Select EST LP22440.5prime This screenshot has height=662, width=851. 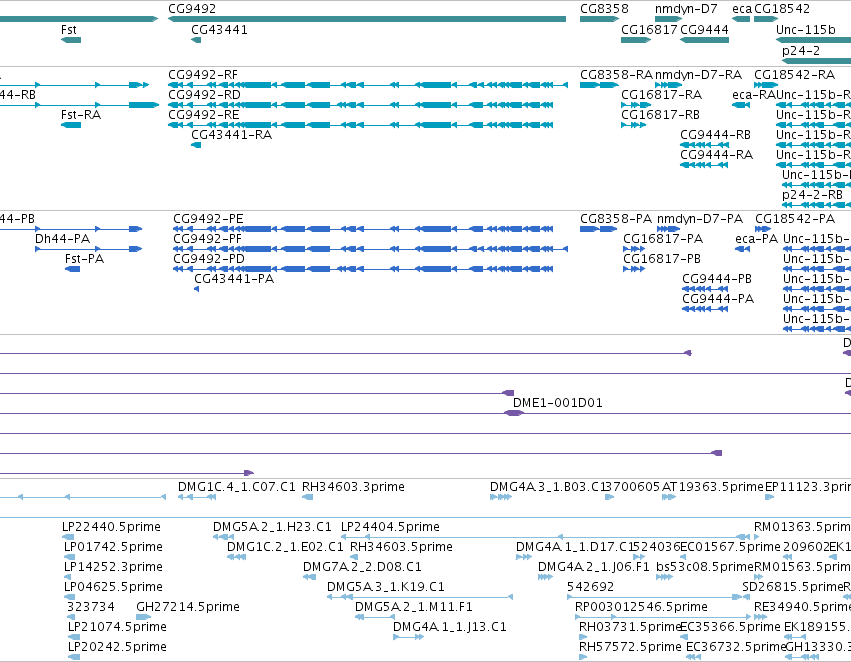point(111,527)
